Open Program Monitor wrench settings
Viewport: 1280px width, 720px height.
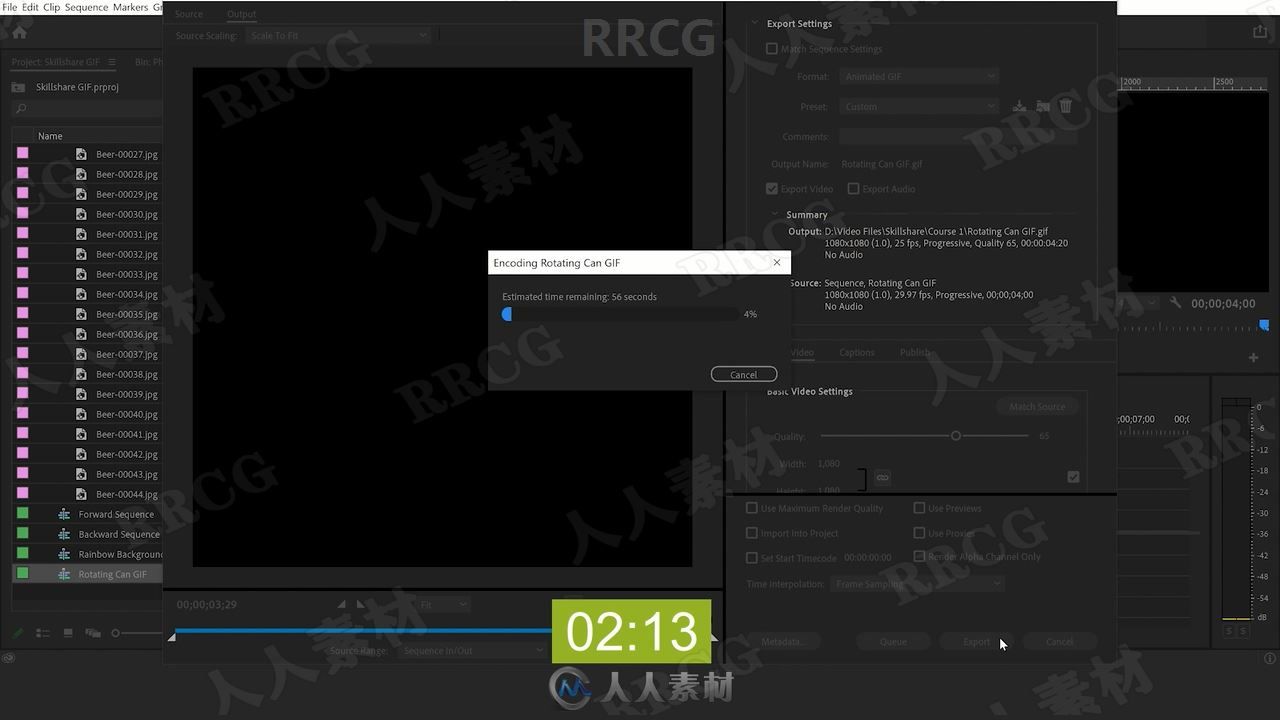1176,303
